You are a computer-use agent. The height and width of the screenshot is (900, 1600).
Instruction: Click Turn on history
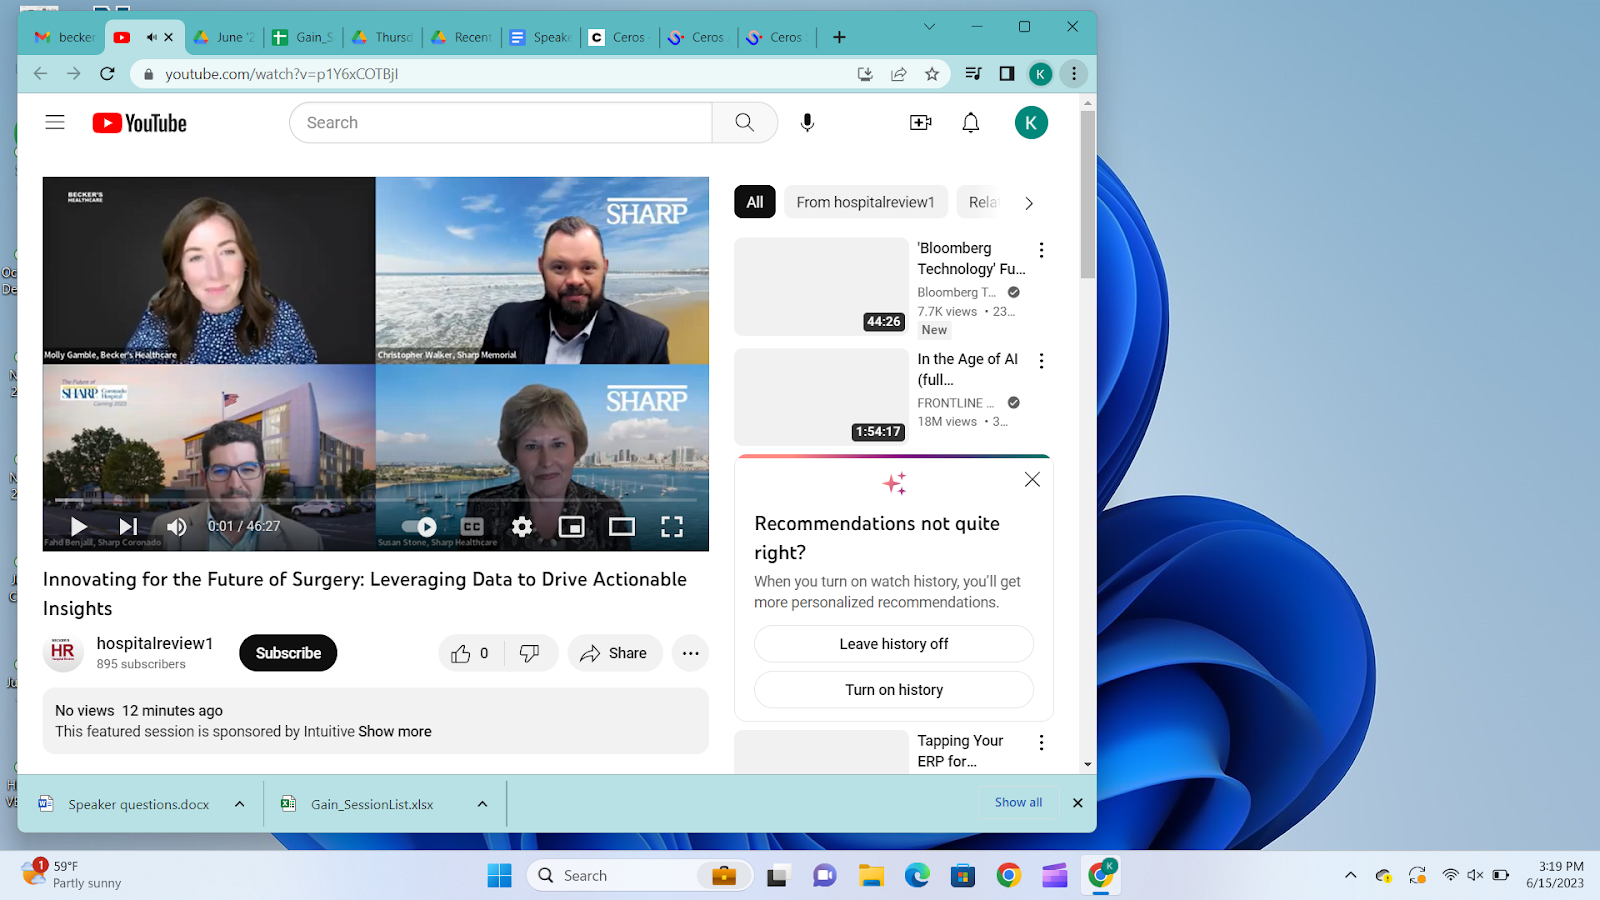(894, 690)
